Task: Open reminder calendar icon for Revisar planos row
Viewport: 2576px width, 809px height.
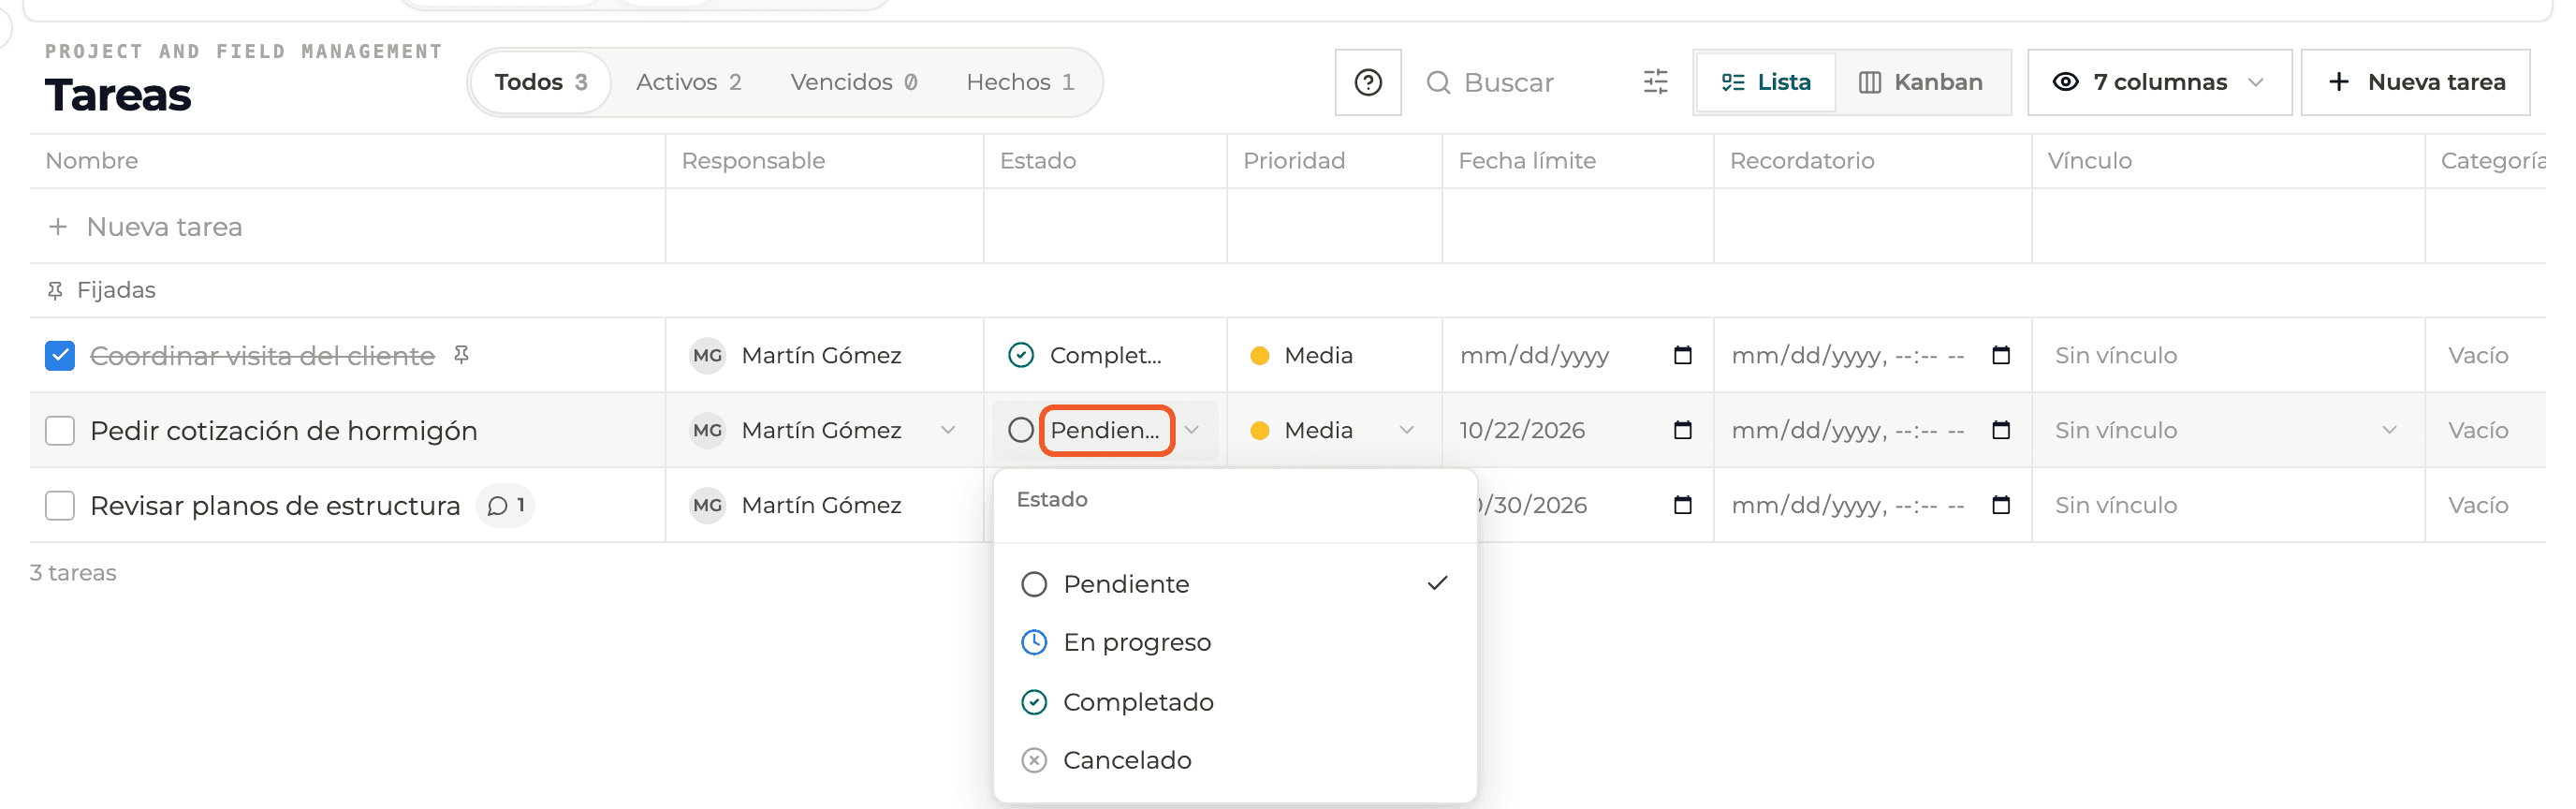Action: pyautogui.click(x=2001, y=505)
